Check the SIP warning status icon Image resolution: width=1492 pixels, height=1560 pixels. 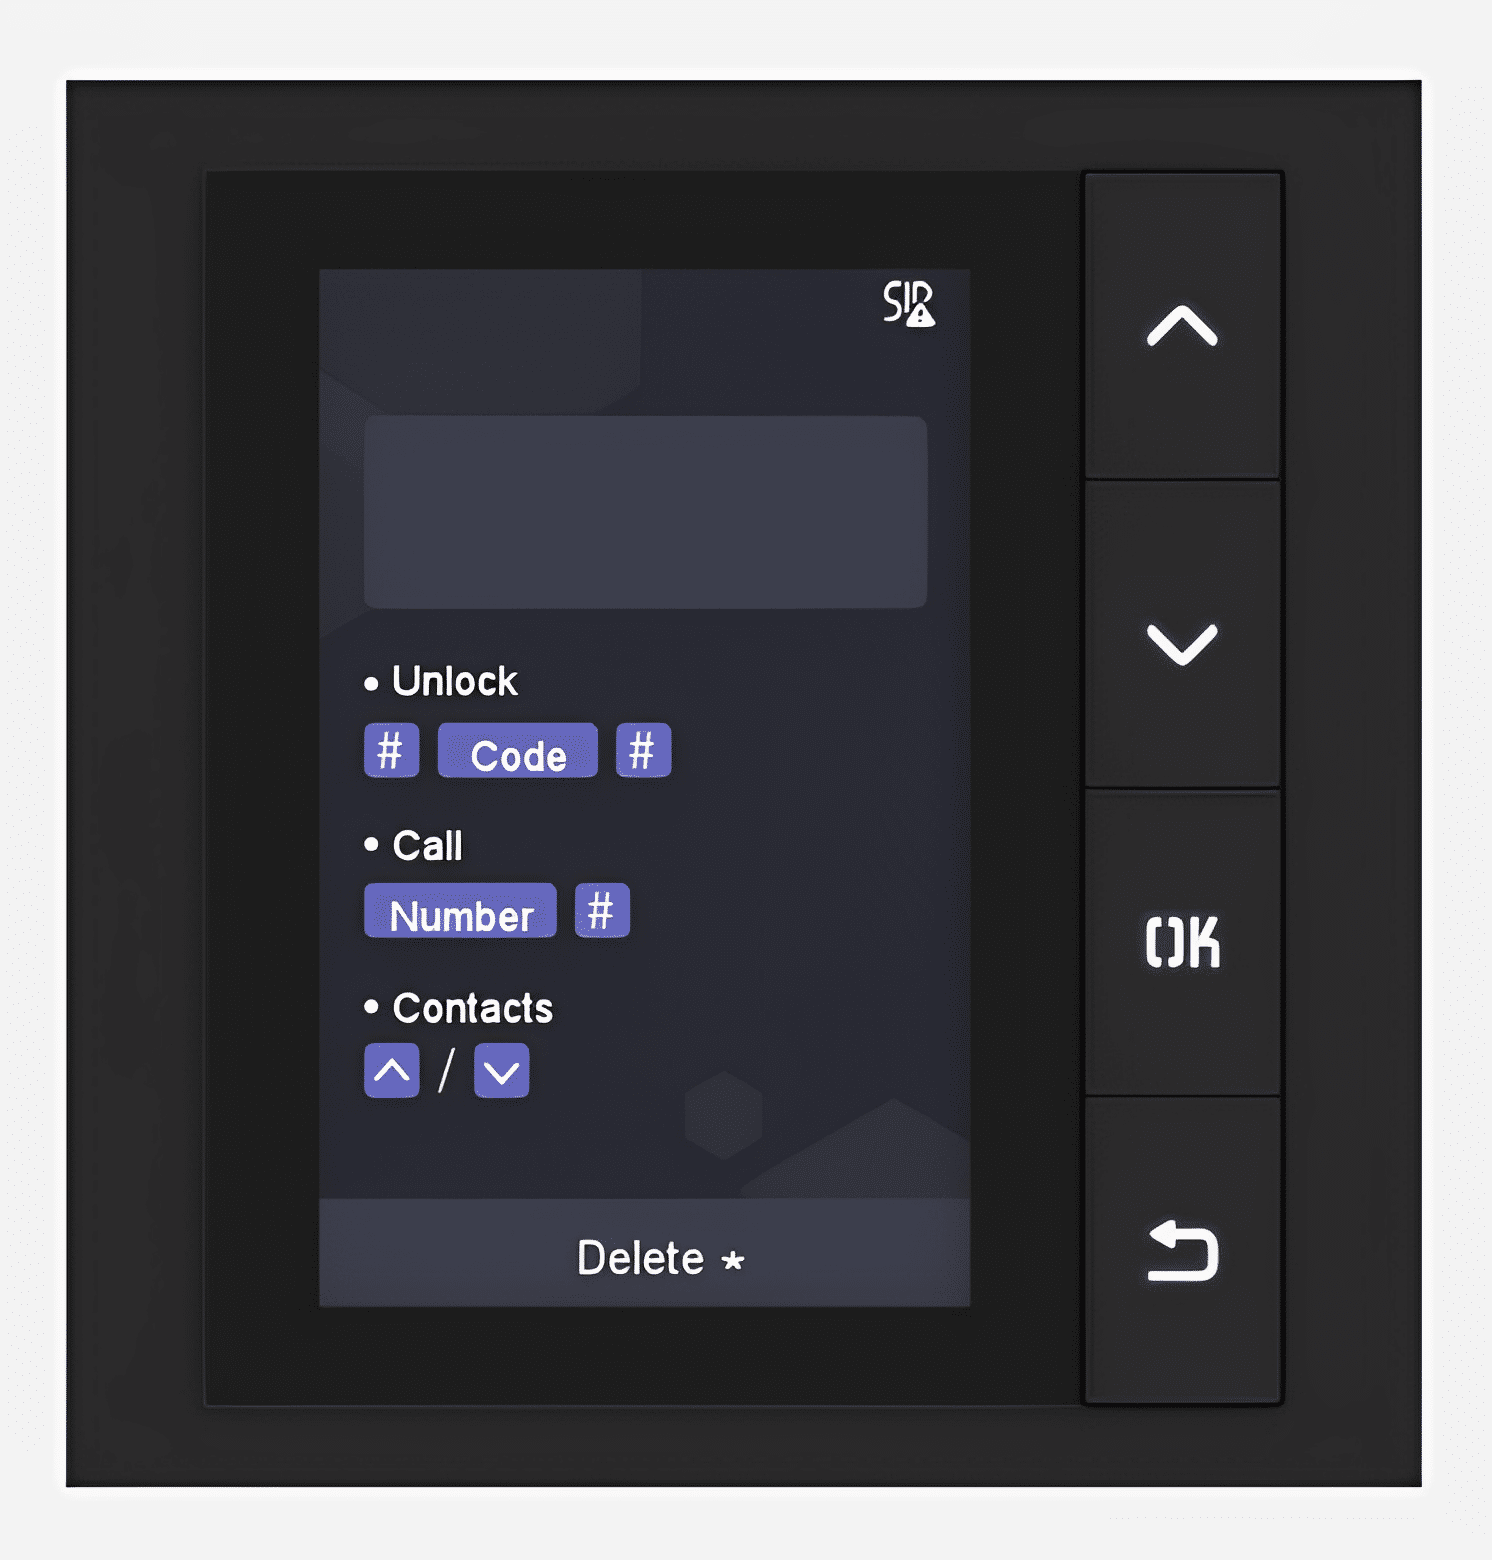point(908,303)
